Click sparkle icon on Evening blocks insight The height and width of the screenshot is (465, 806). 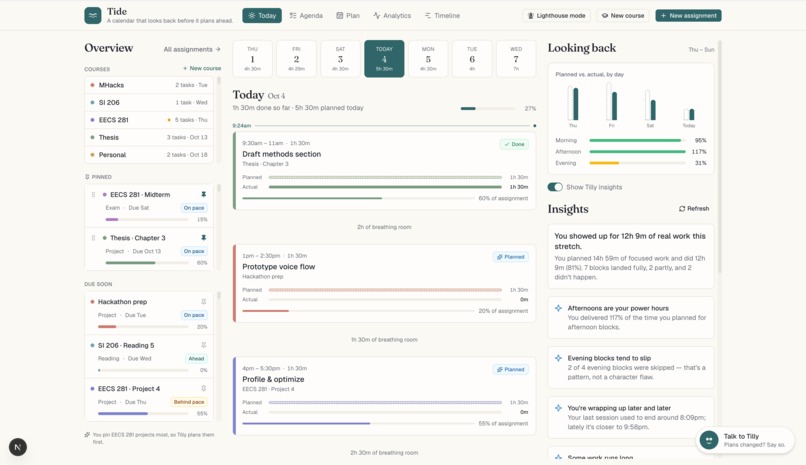click(x=558, y=358)
